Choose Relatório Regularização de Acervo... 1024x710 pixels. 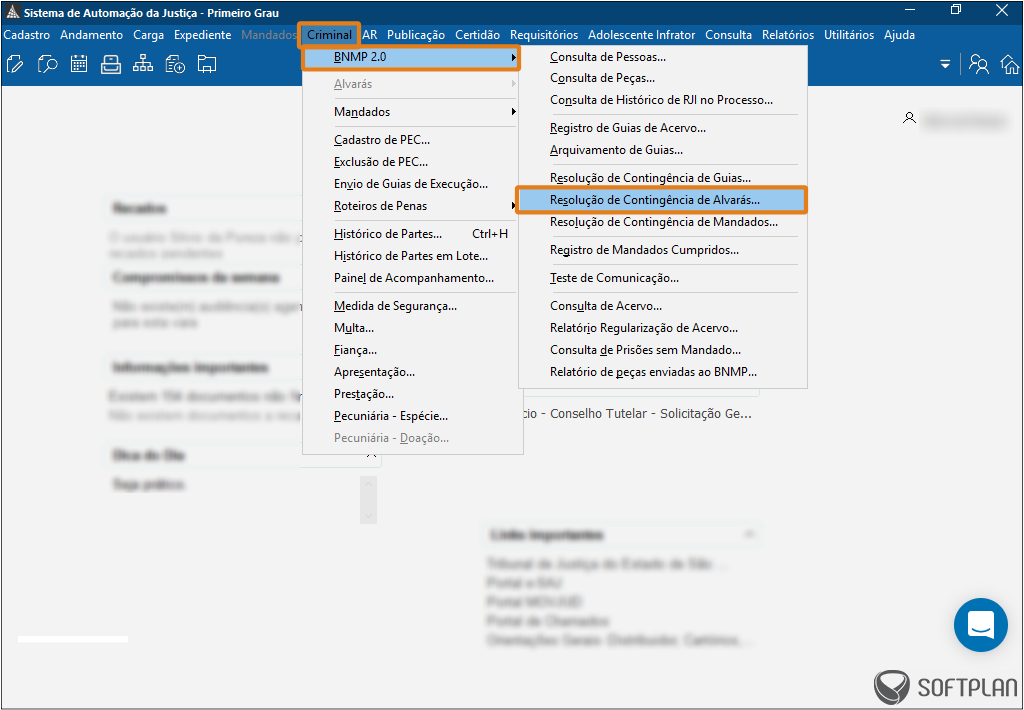[x=663, y=328]
